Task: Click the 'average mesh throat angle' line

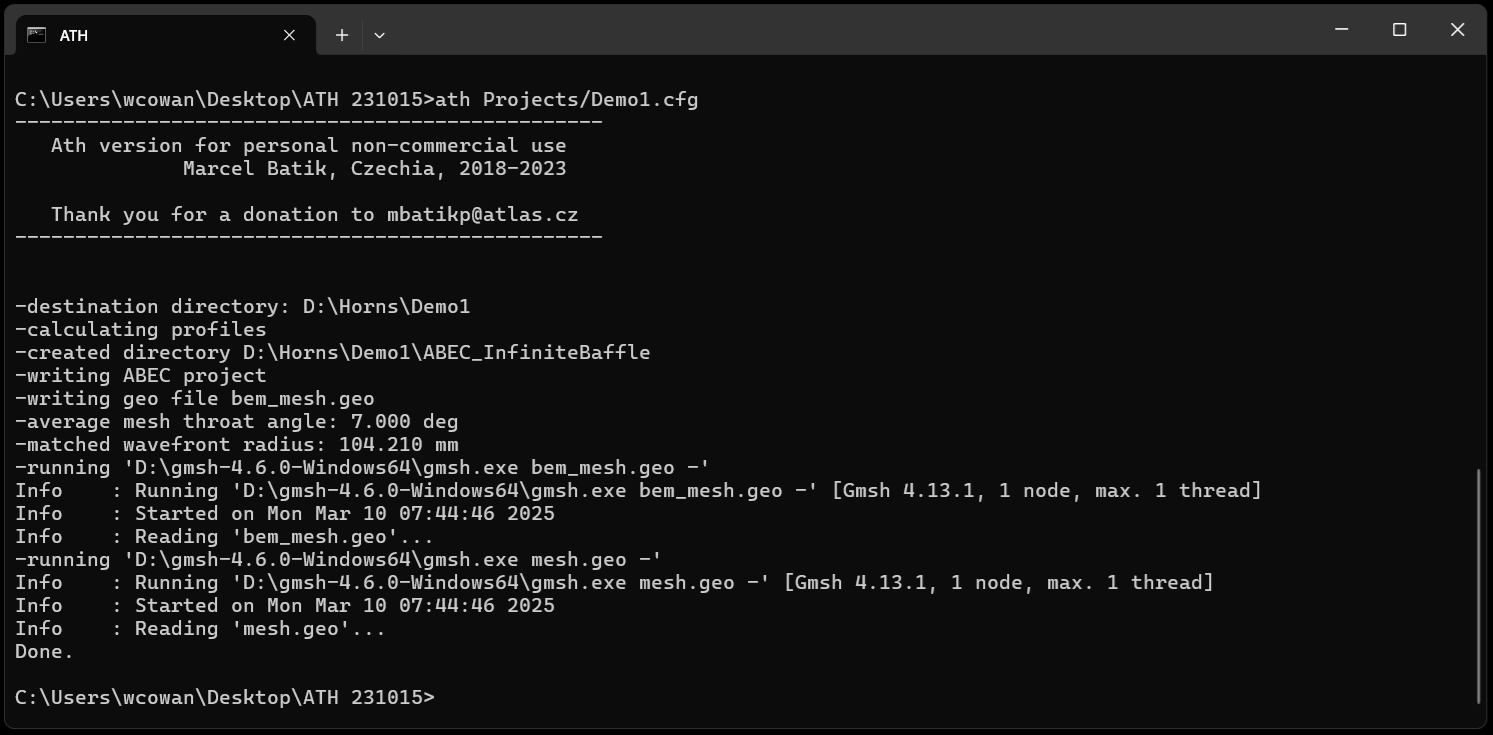Action: coord(237,421)
